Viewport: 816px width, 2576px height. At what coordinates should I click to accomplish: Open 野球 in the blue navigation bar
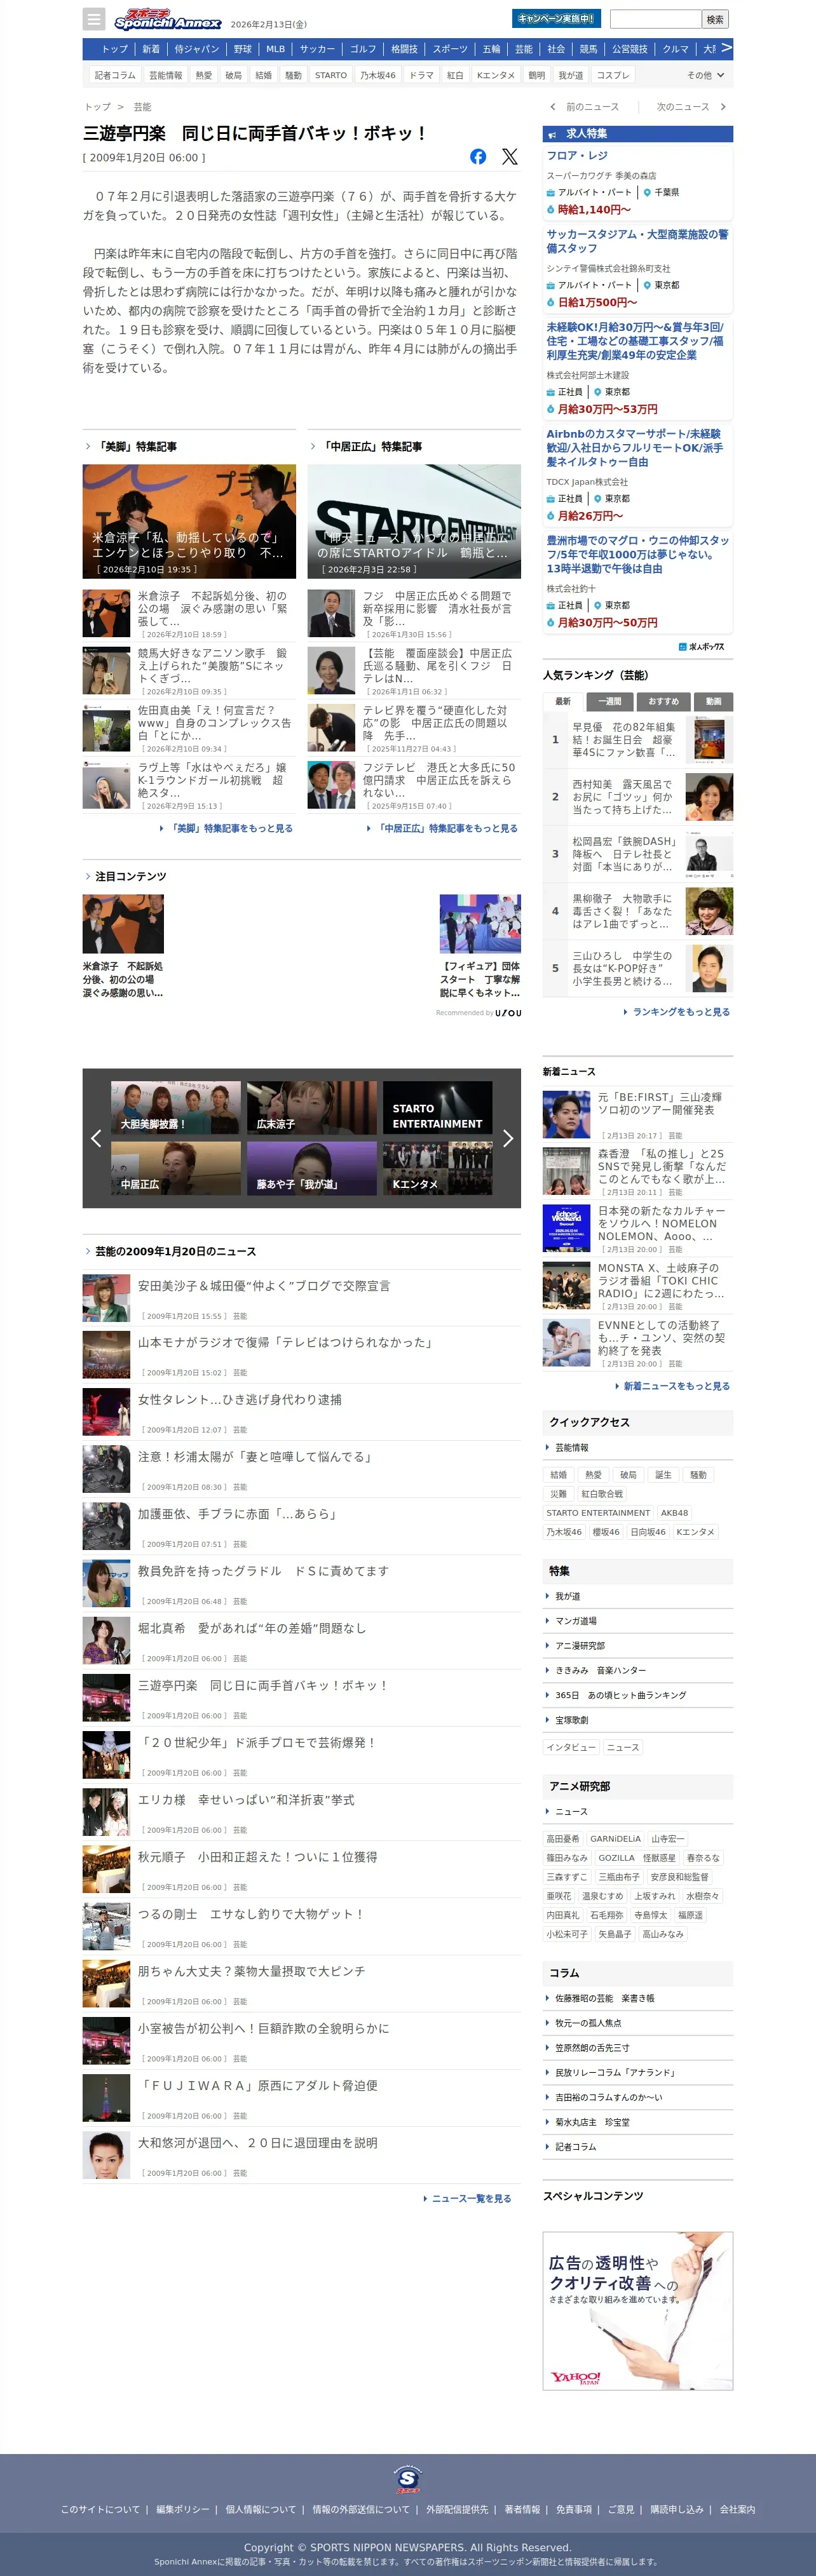[x=243, y=49]
